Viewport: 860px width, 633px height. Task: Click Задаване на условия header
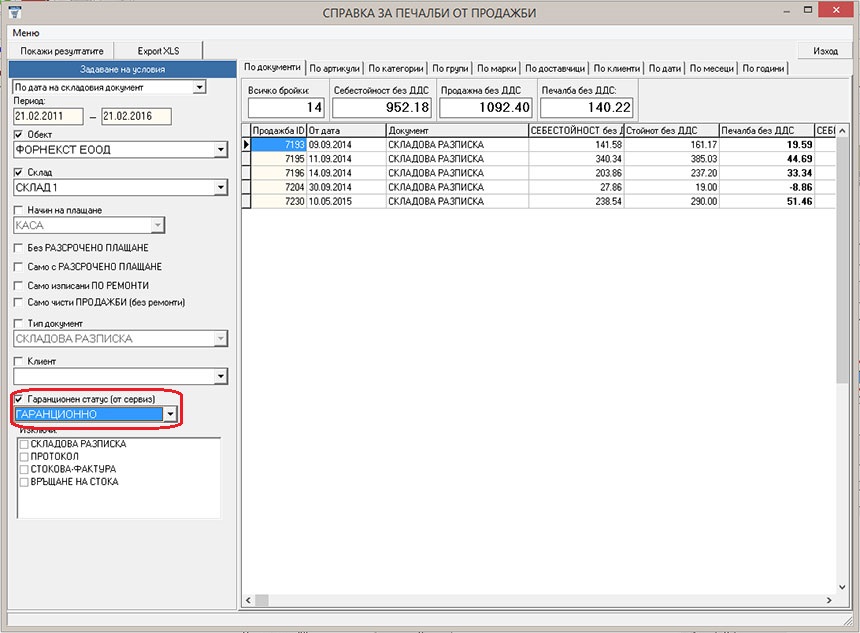coord(122,70)
